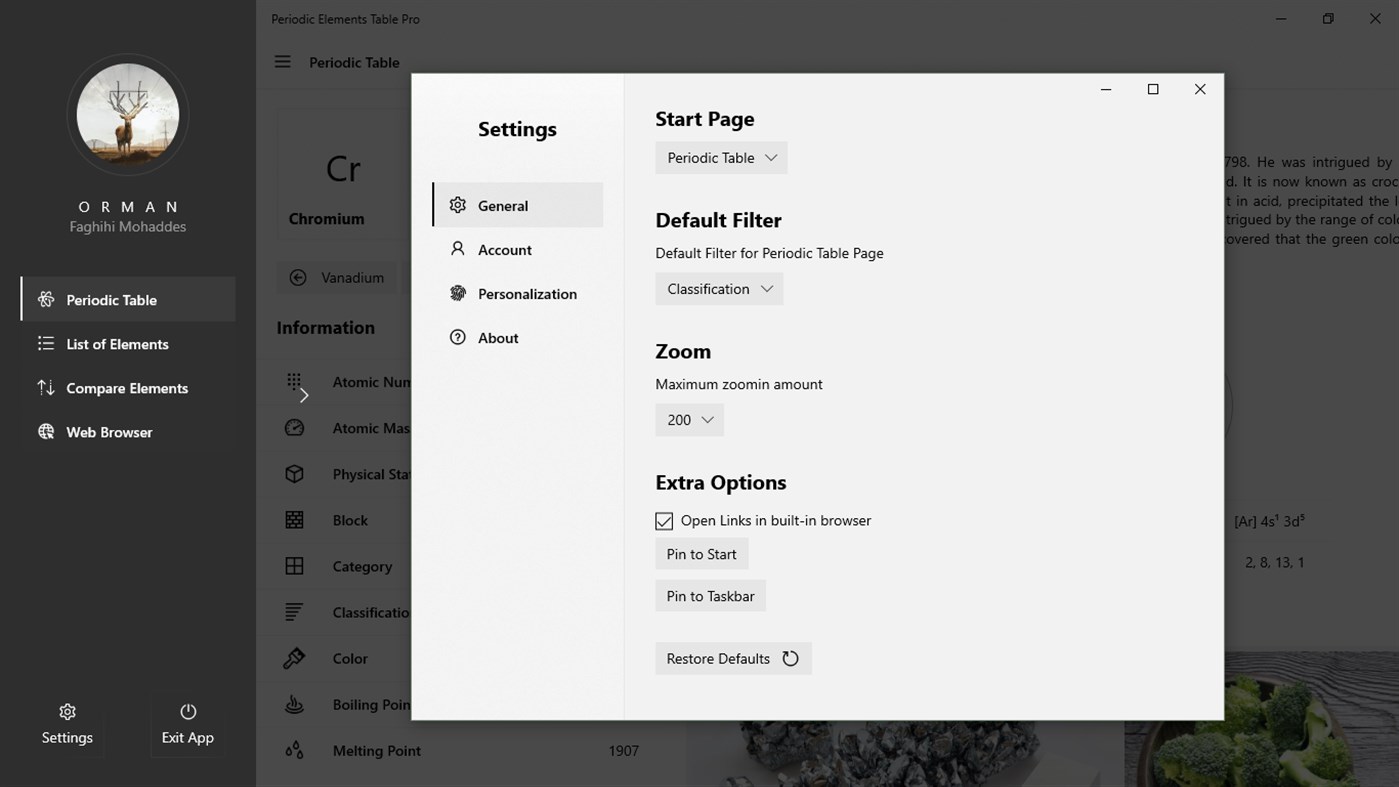Click the Exit App button

click(188, 724)
